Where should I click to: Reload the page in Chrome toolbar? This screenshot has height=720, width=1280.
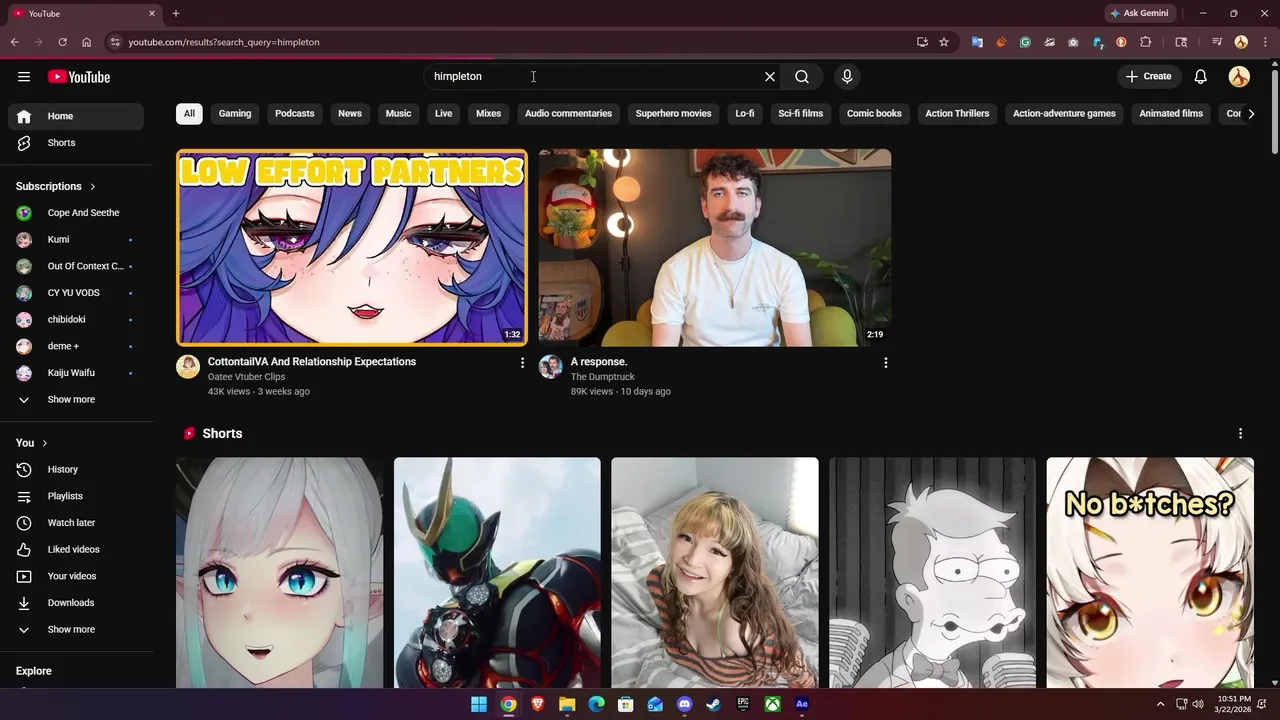click(x=62, y=42)
